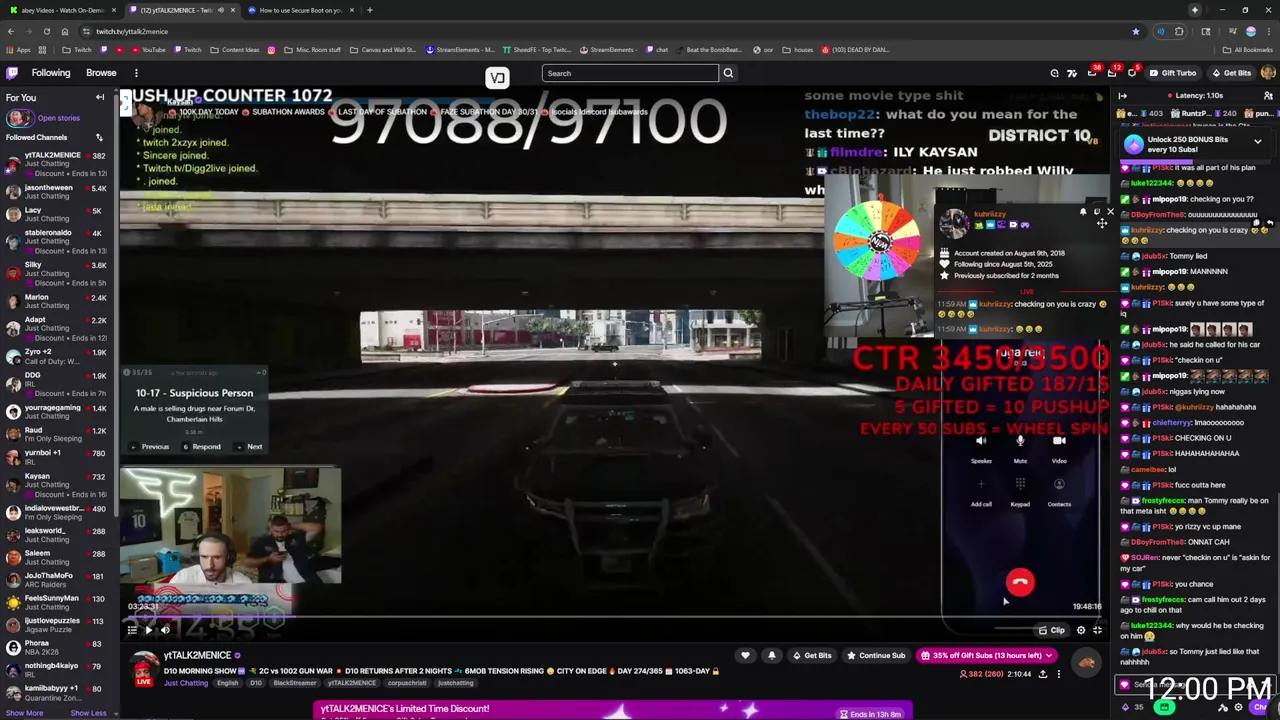Bookmark this page with star icon
The width and height of the screenshot is (1280, 720).
tap(1135, 31)
